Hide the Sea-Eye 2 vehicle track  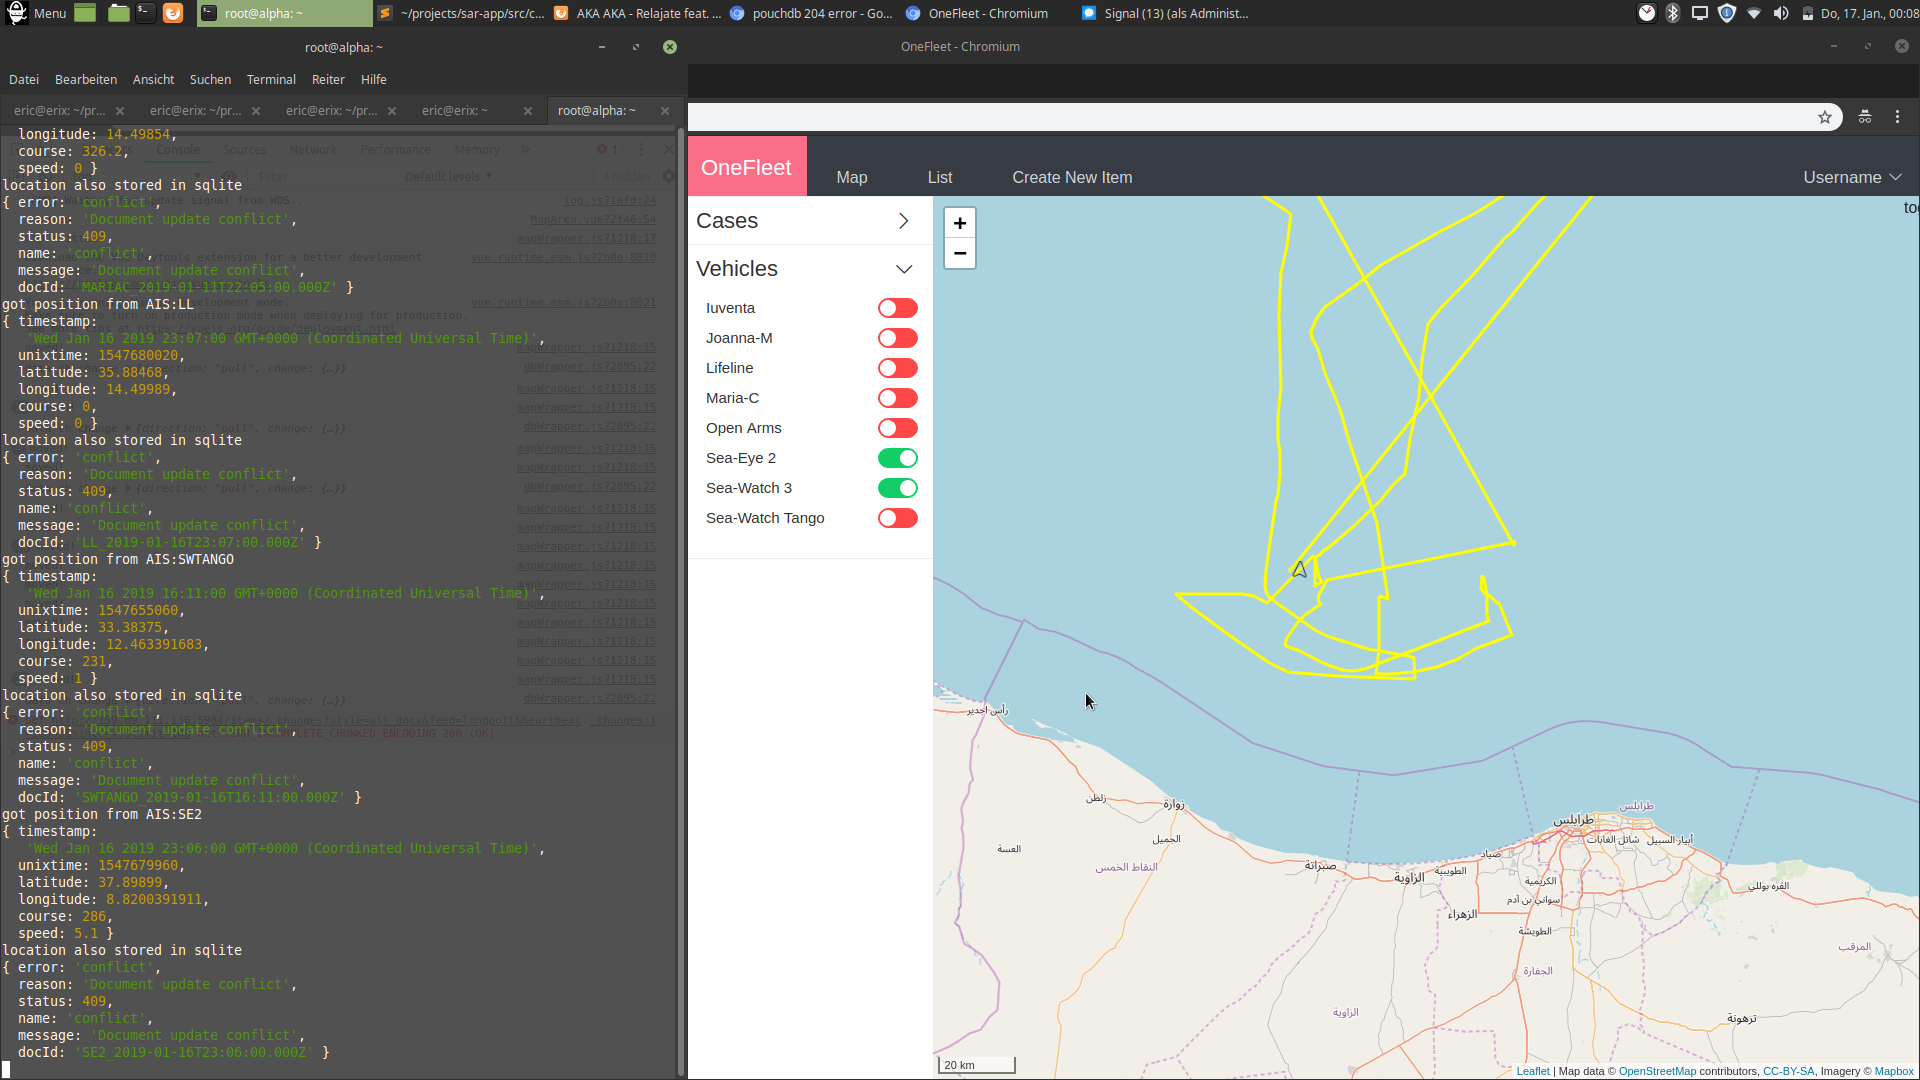point(898,458)
